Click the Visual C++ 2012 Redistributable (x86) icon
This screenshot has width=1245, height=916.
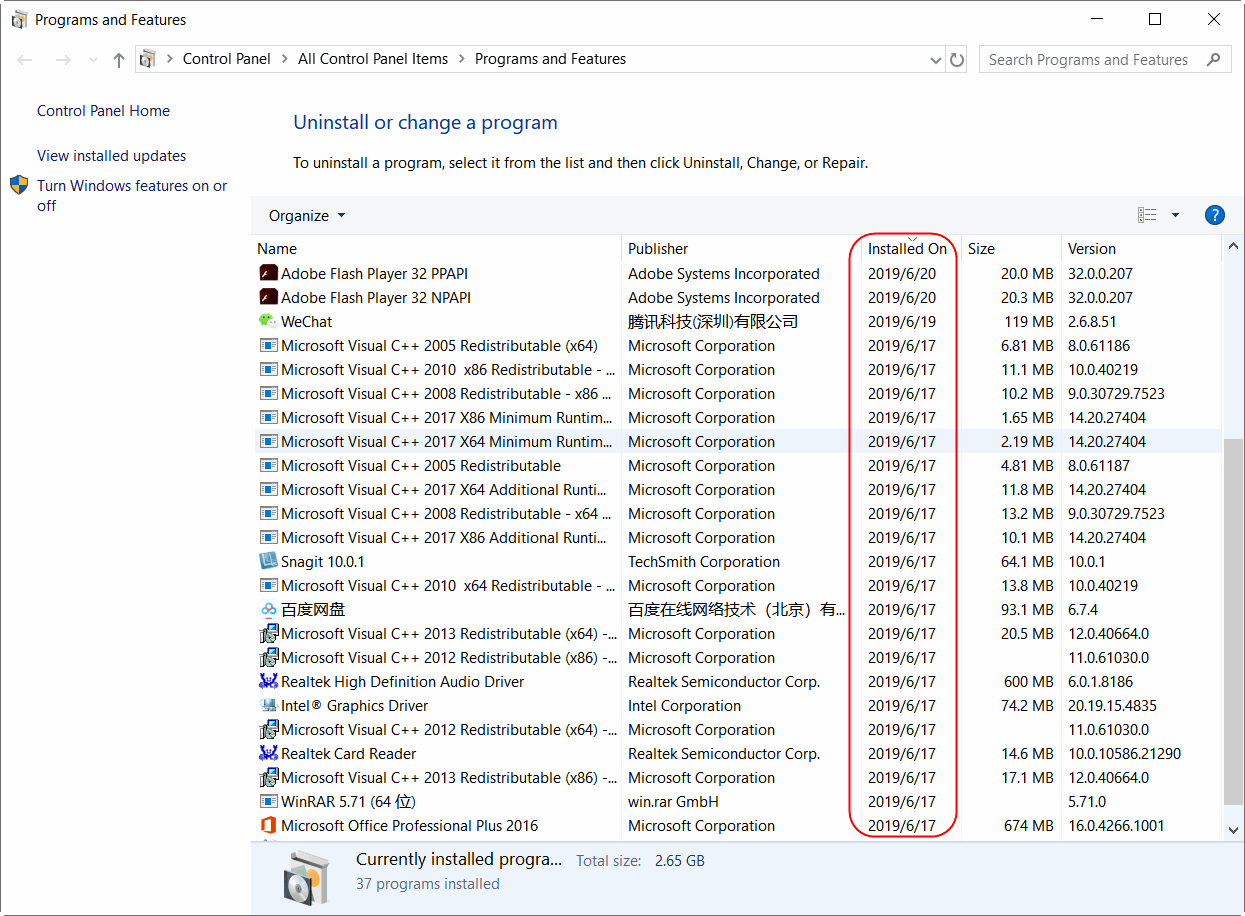pos(268,658)
